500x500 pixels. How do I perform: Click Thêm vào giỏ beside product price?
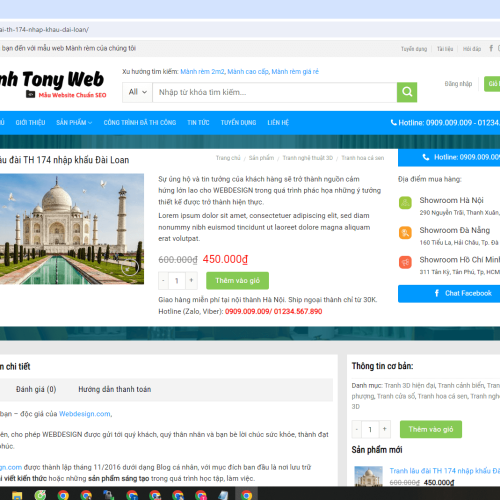(x=237, y=281)
